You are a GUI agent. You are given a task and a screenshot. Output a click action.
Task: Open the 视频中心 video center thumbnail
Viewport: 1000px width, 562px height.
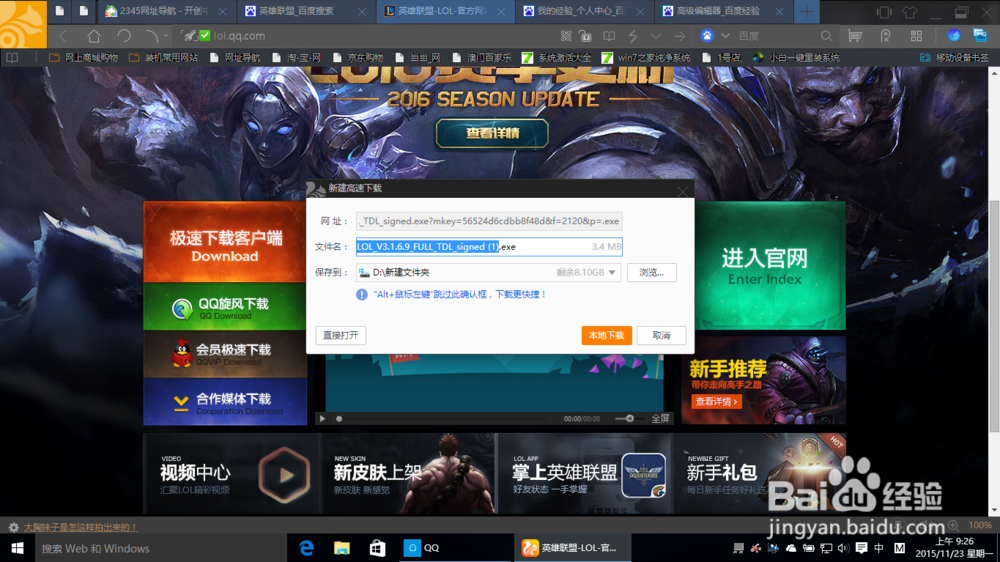[232, 473]
